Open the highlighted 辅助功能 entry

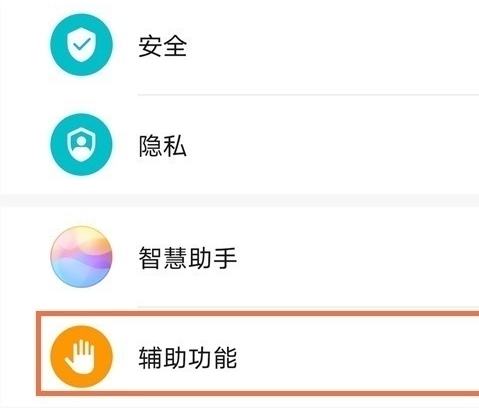[x=257, y=354]
